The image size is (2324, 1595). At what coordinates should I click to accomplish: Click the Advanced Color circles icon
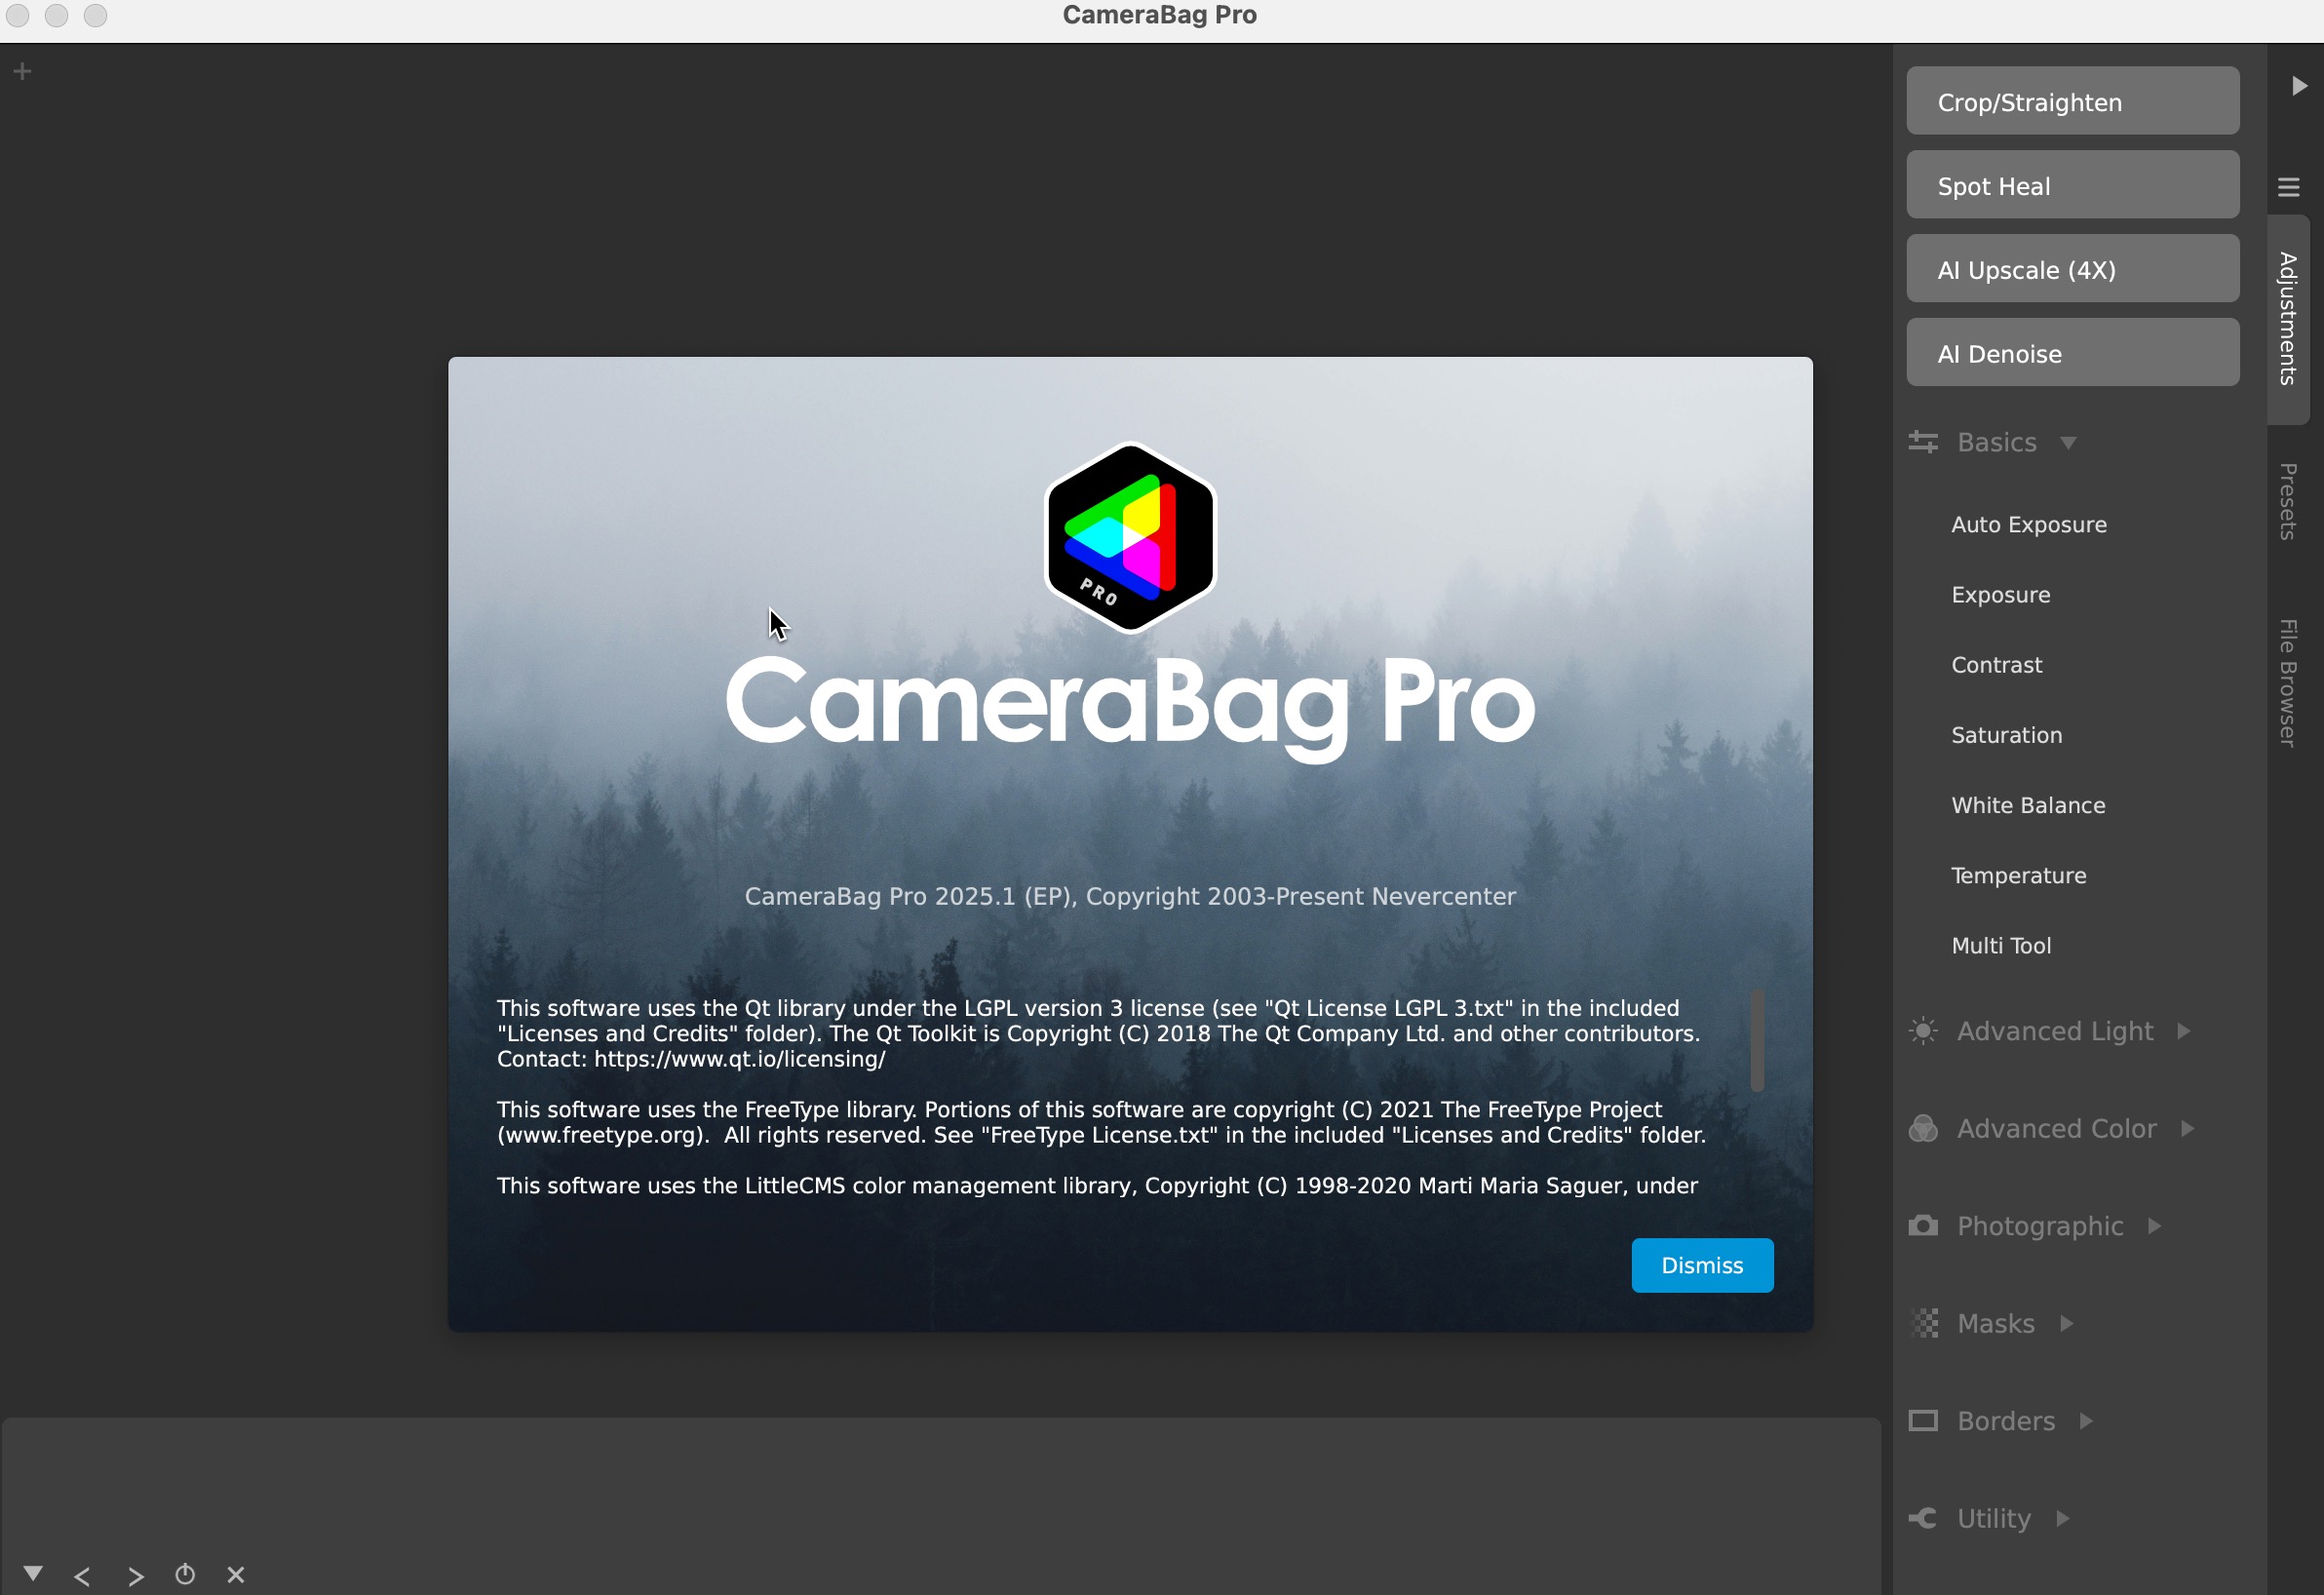pos(1922,1129)
